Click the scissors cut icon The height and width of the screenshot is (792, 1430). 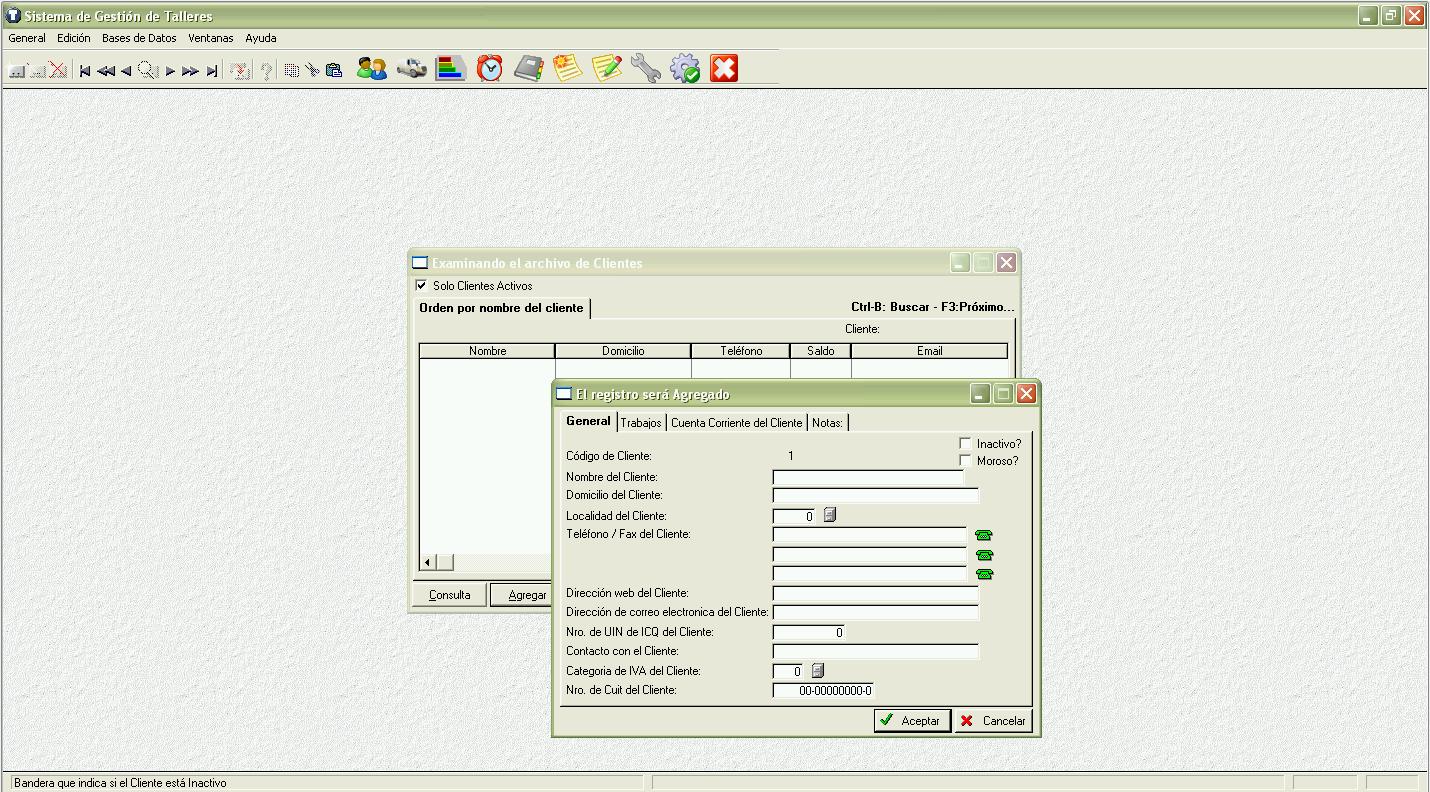(x=312, y=70)
